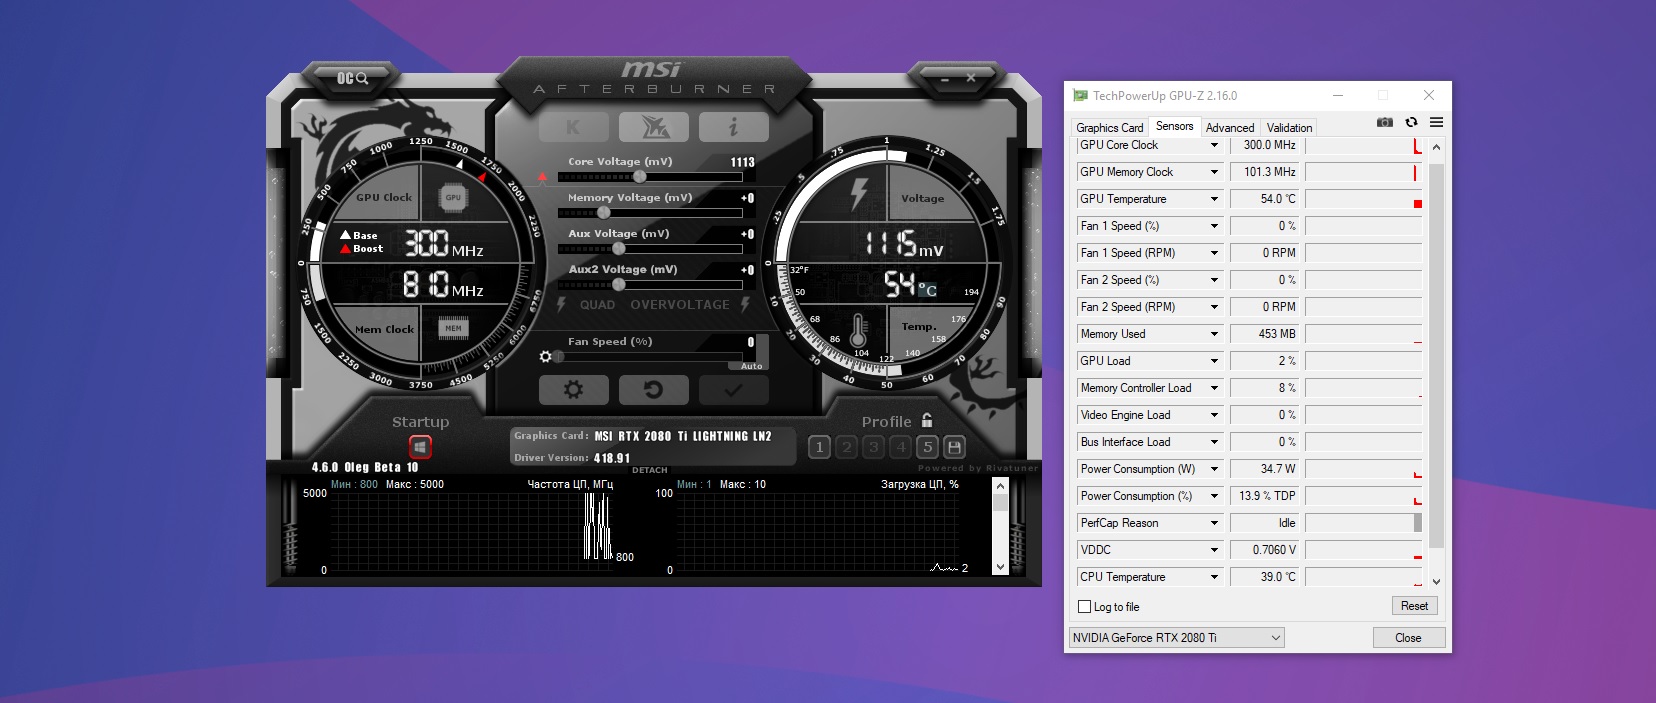1656x703 pixels.
Task: Click the save profile floppy icon
Action: click(954, 447)
